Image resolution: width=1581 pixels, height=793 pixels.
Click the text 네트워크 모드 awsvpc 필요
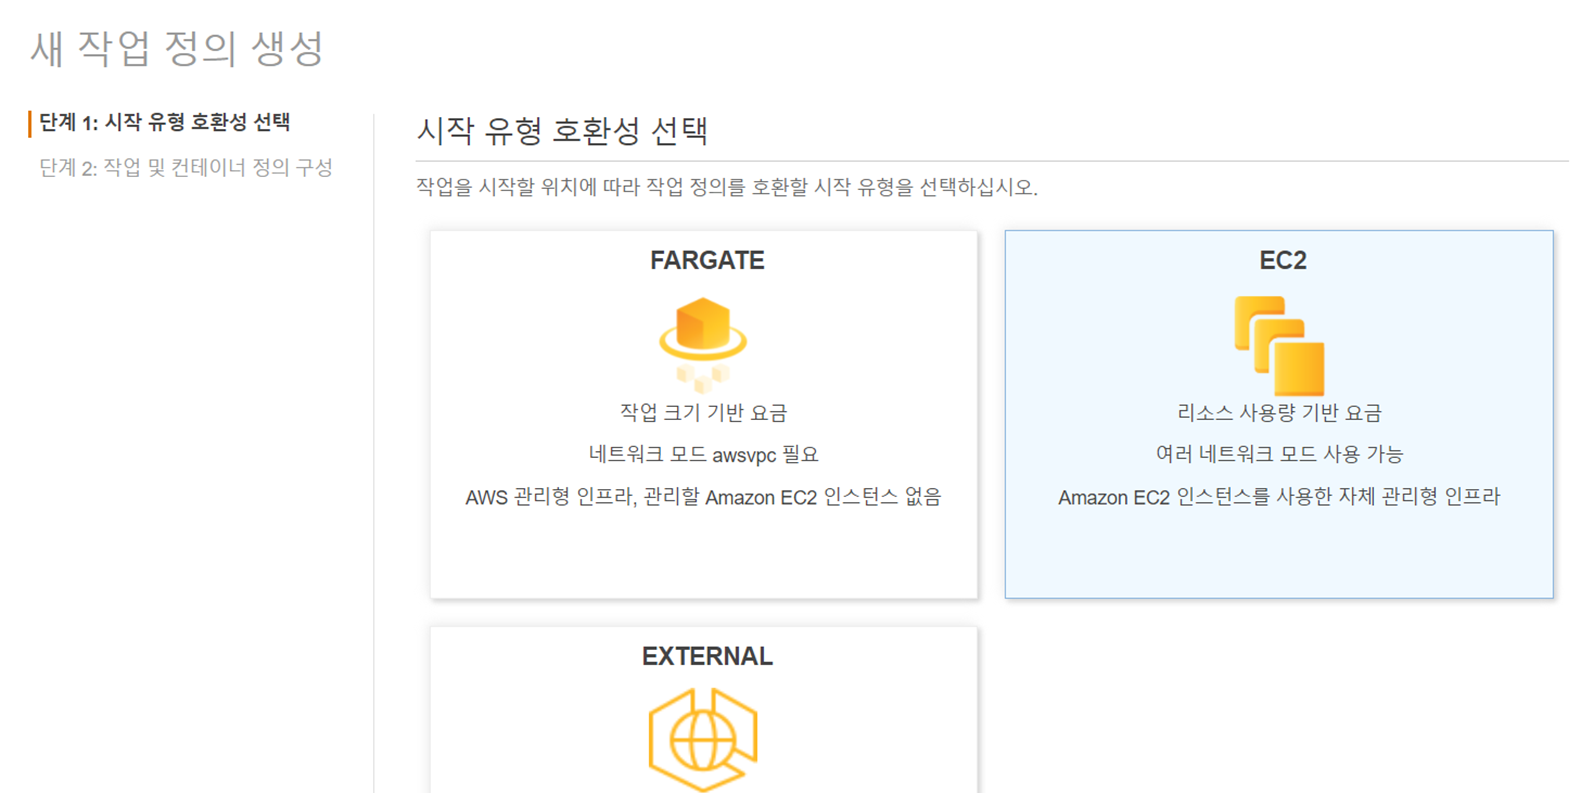(x=702, y=453)
